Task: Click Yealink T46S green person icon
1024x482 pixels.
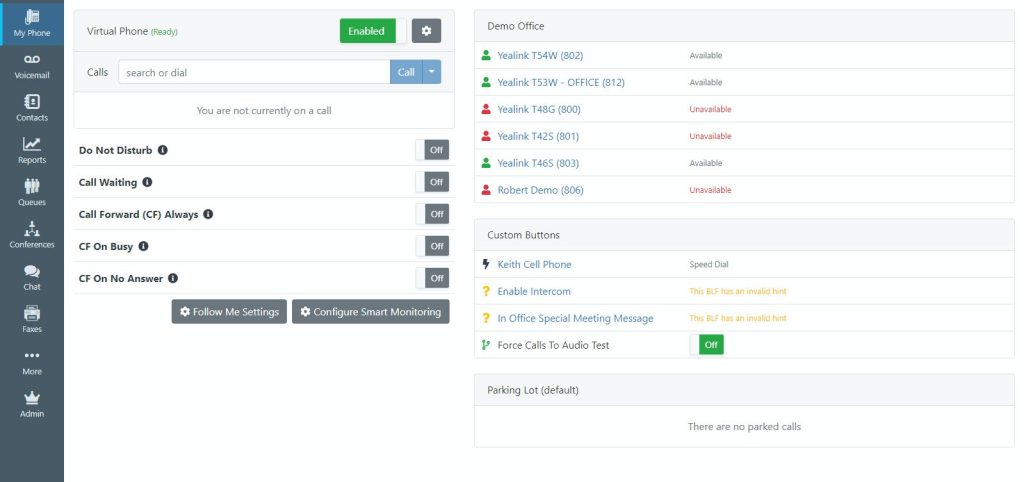Action: pyautogui.click(x=486, y=163)
